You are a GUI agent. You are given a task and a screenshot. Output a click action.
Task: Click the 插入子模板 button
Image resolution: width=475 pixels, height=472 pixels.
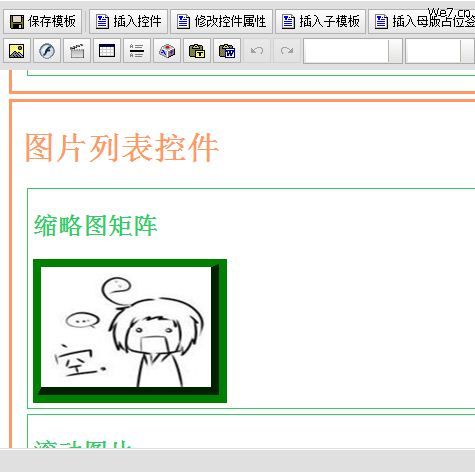tap(321, 22)
